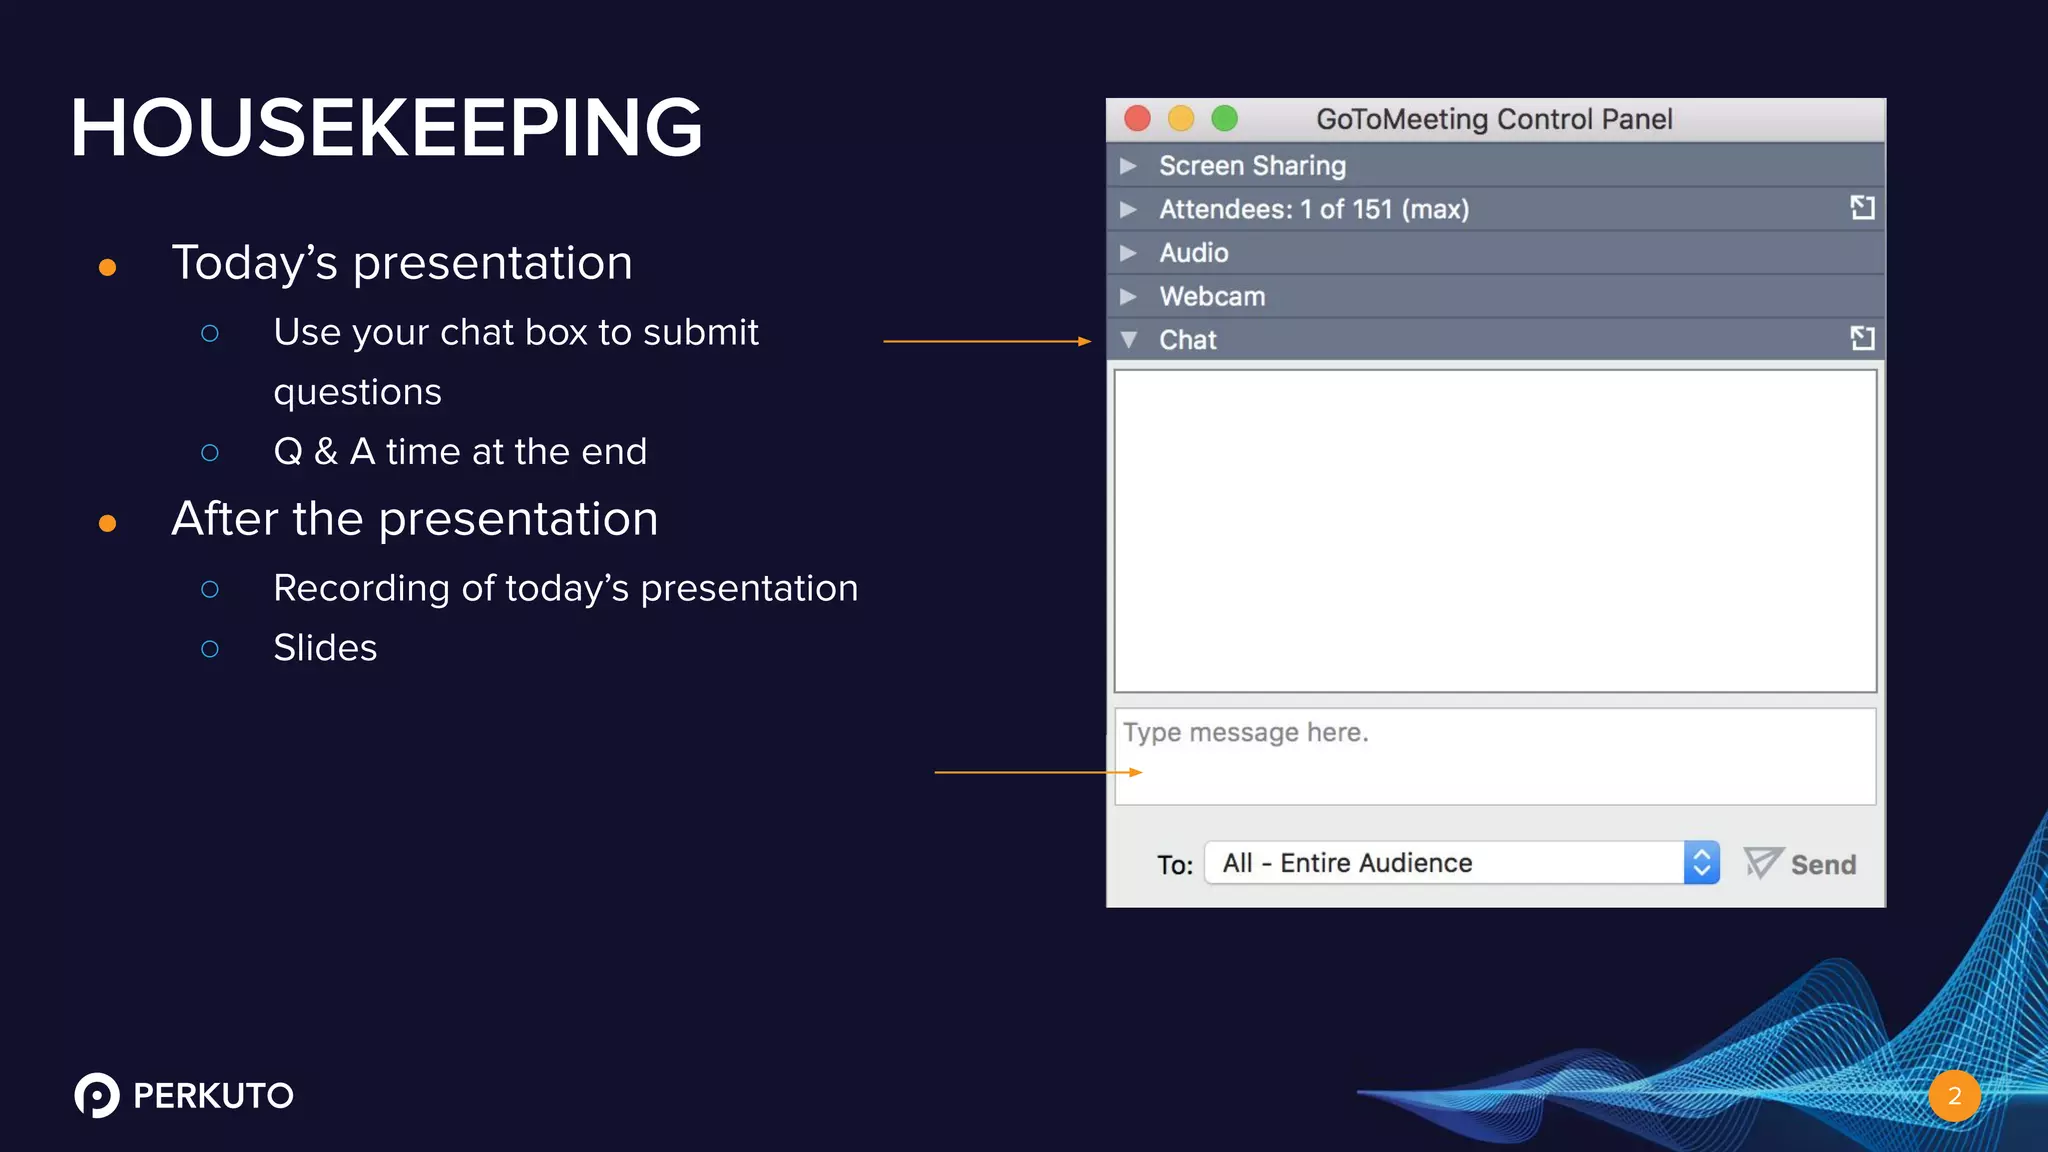Click the Type message here field
The height and width of the screenshot is (1152, 2048).
coord(1495,757)
